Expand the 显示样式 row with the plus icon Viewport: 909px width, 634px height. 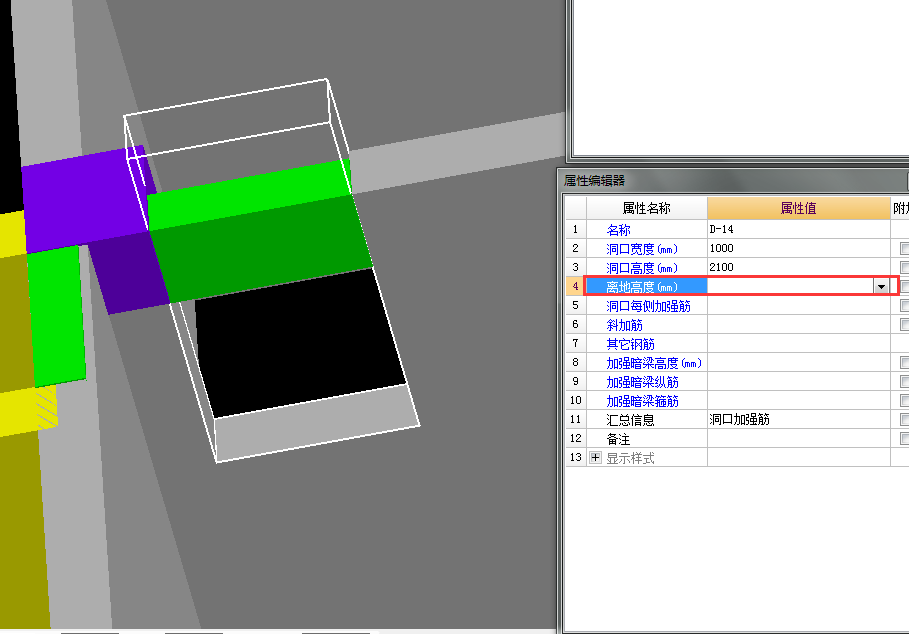[595, 457]
